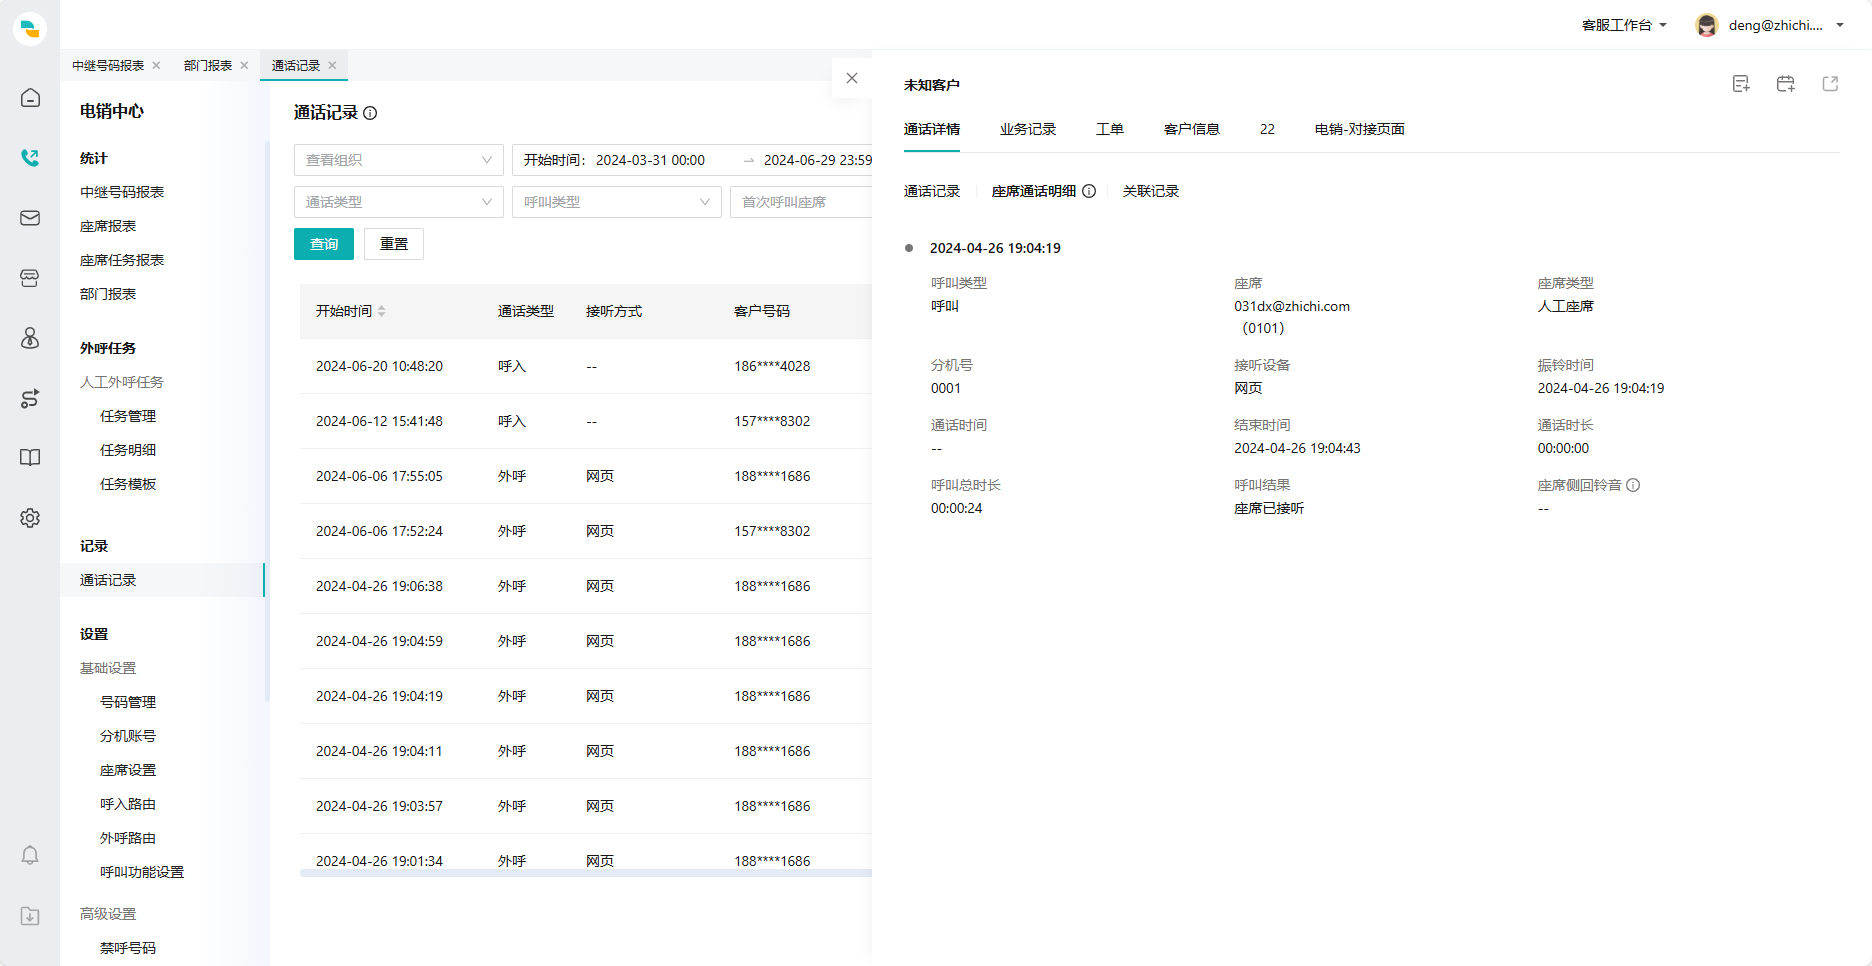The width and height of the screenshot is (1872, 966).
Task: Select row 2024-06-20 10:48:20
Action: tap(586, 366)
